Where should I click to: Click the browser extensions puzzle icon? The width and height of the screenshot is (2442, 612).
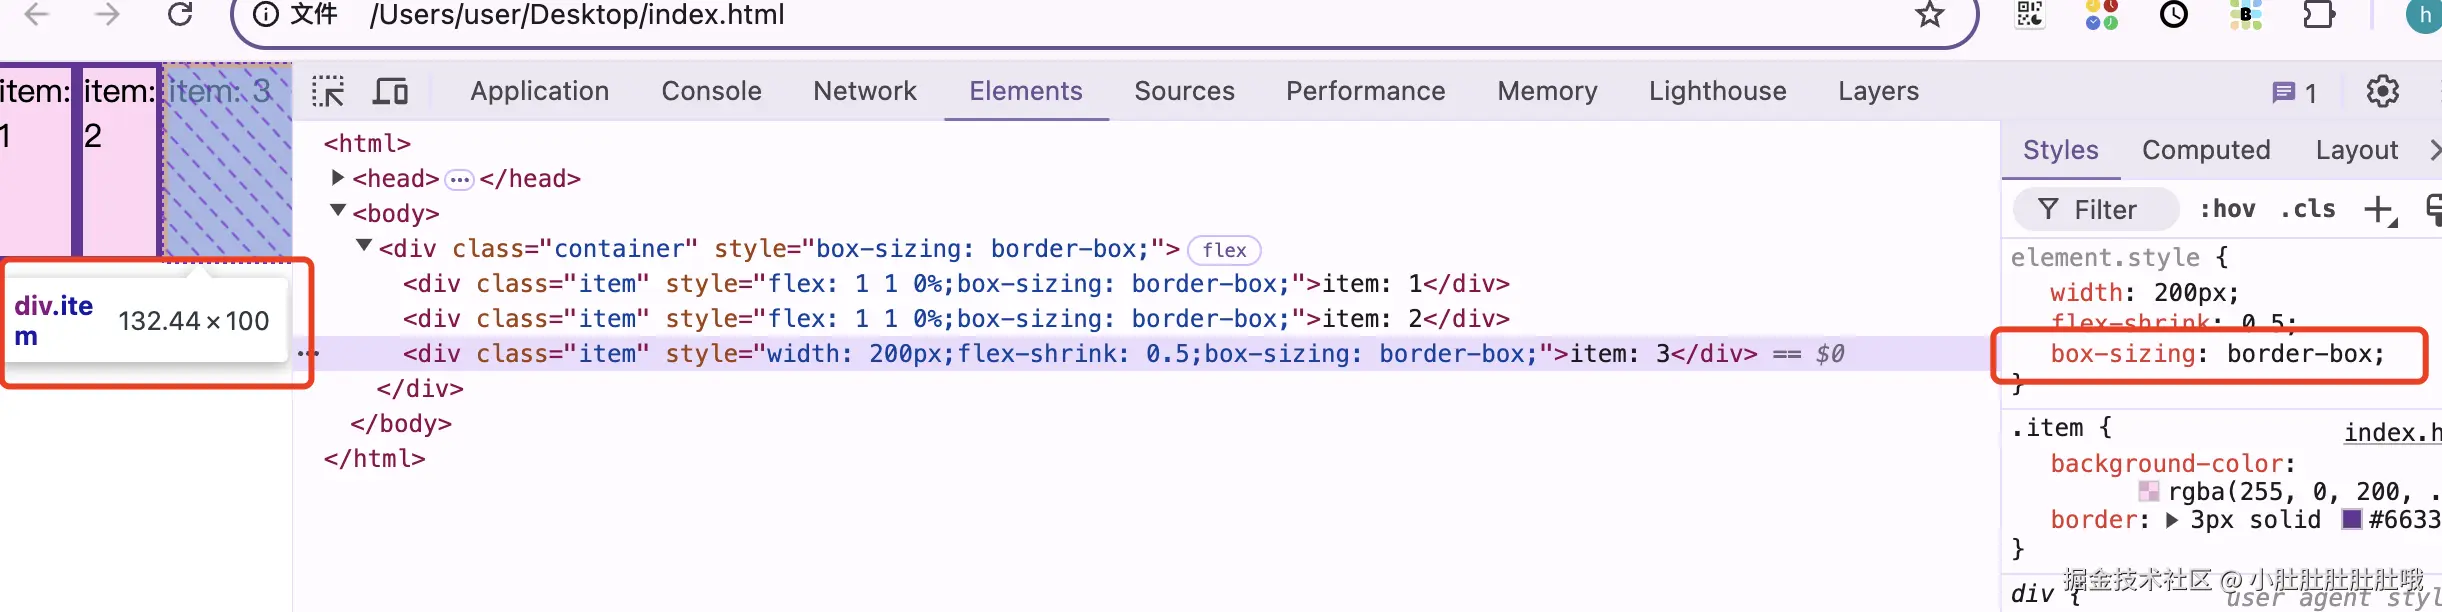pyautogui.click(x=2318, y=14)
